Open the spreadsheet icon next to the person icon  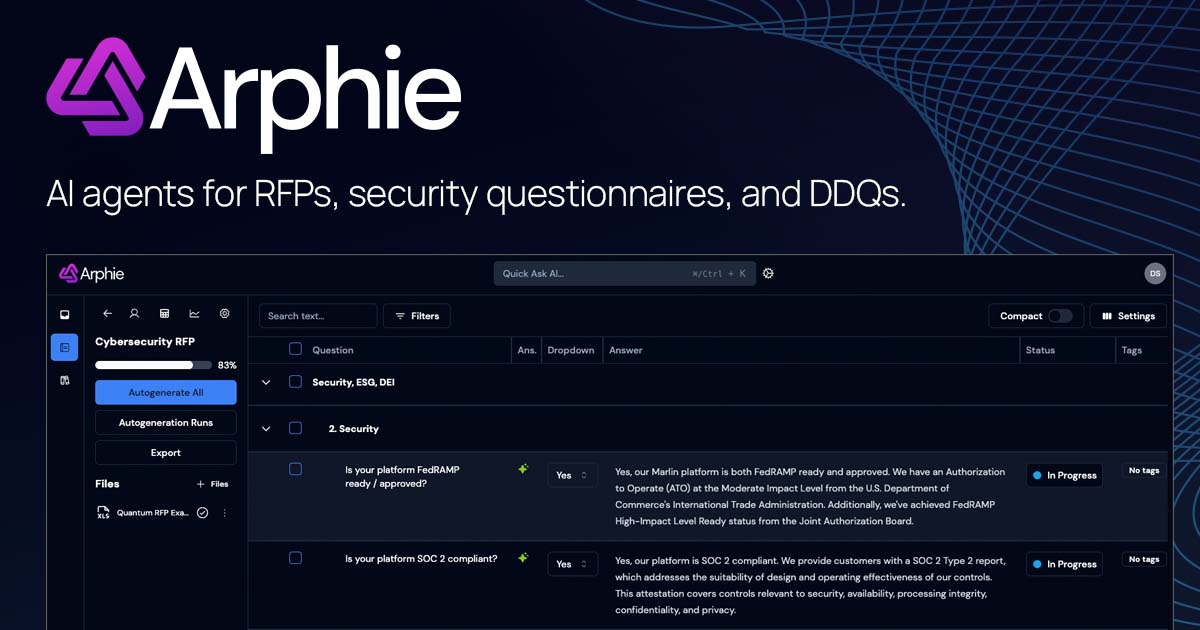(x=164, y=313)
